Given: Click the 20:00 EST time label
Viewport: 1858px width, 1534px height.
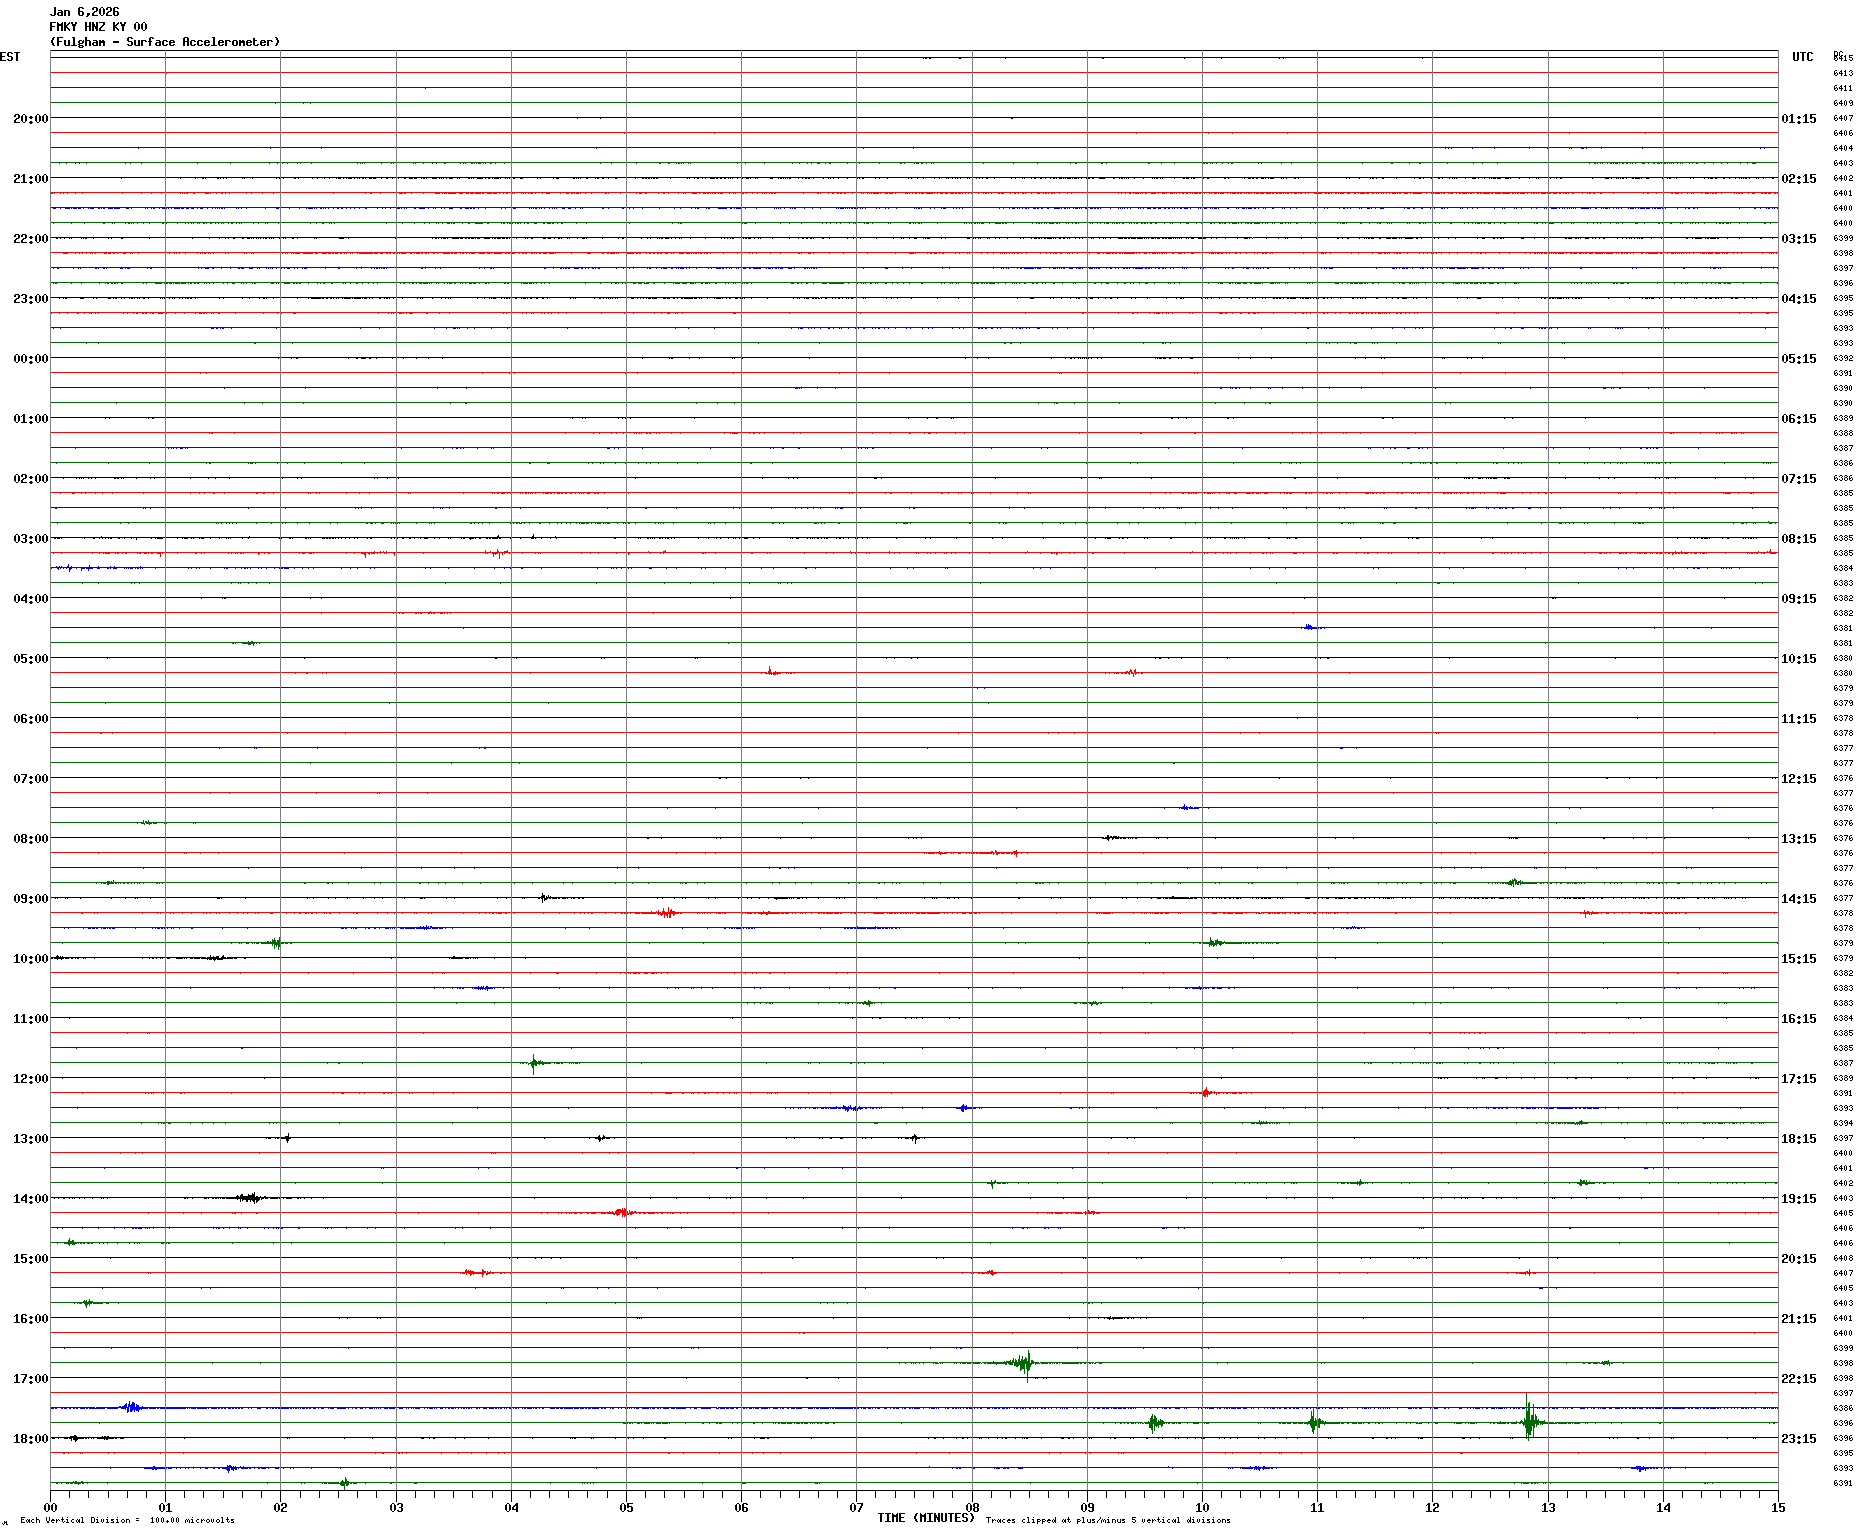Looking at the screenshot, I should tap(30, 119).
